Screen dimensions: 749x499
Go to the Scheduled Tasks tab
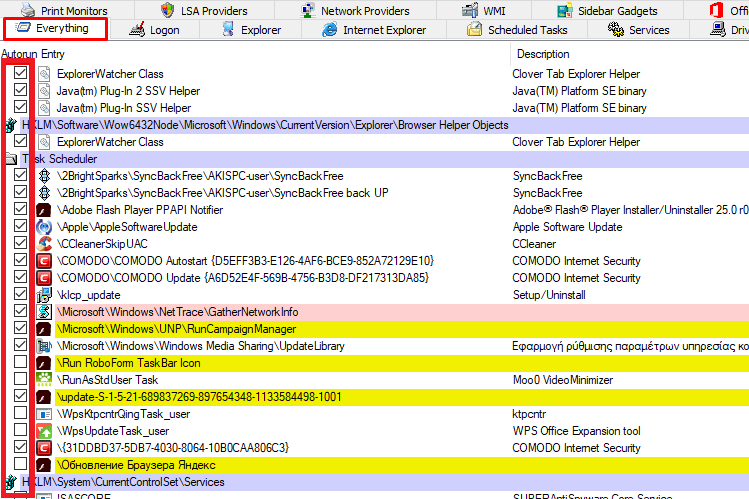517,30
